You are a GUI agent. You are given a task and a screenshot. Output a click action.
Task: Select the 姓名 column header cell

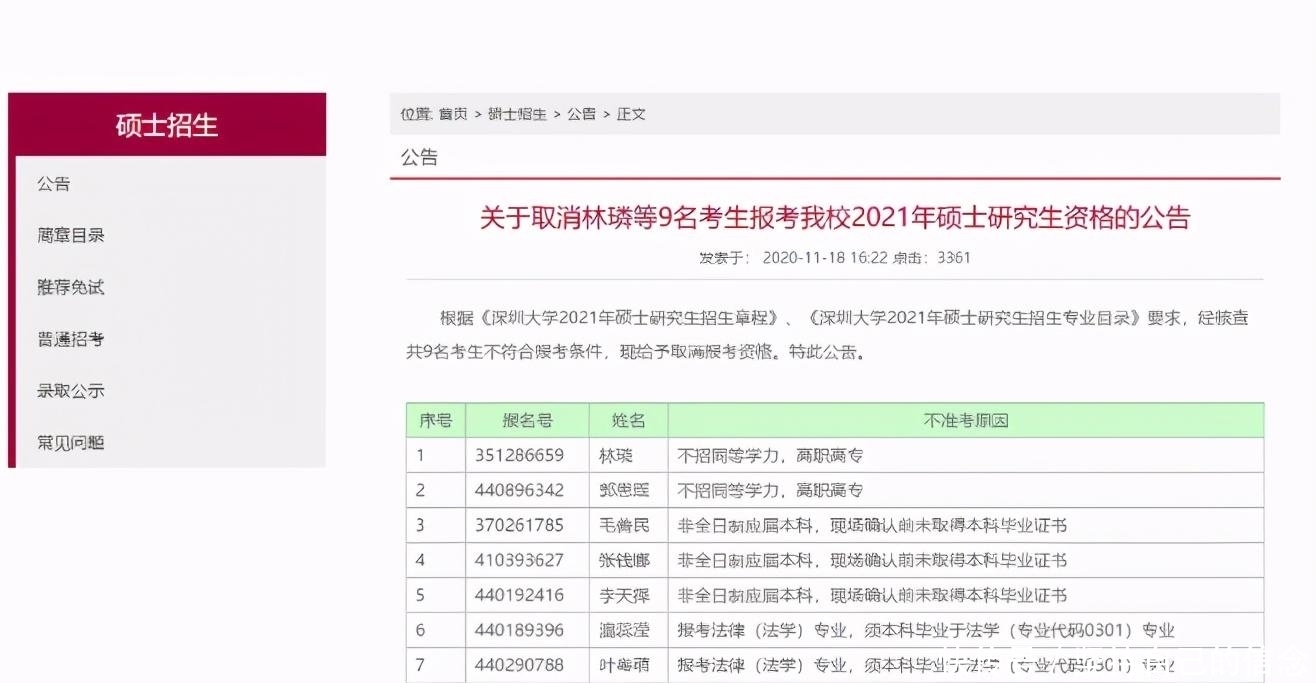(x=627, y=420)
